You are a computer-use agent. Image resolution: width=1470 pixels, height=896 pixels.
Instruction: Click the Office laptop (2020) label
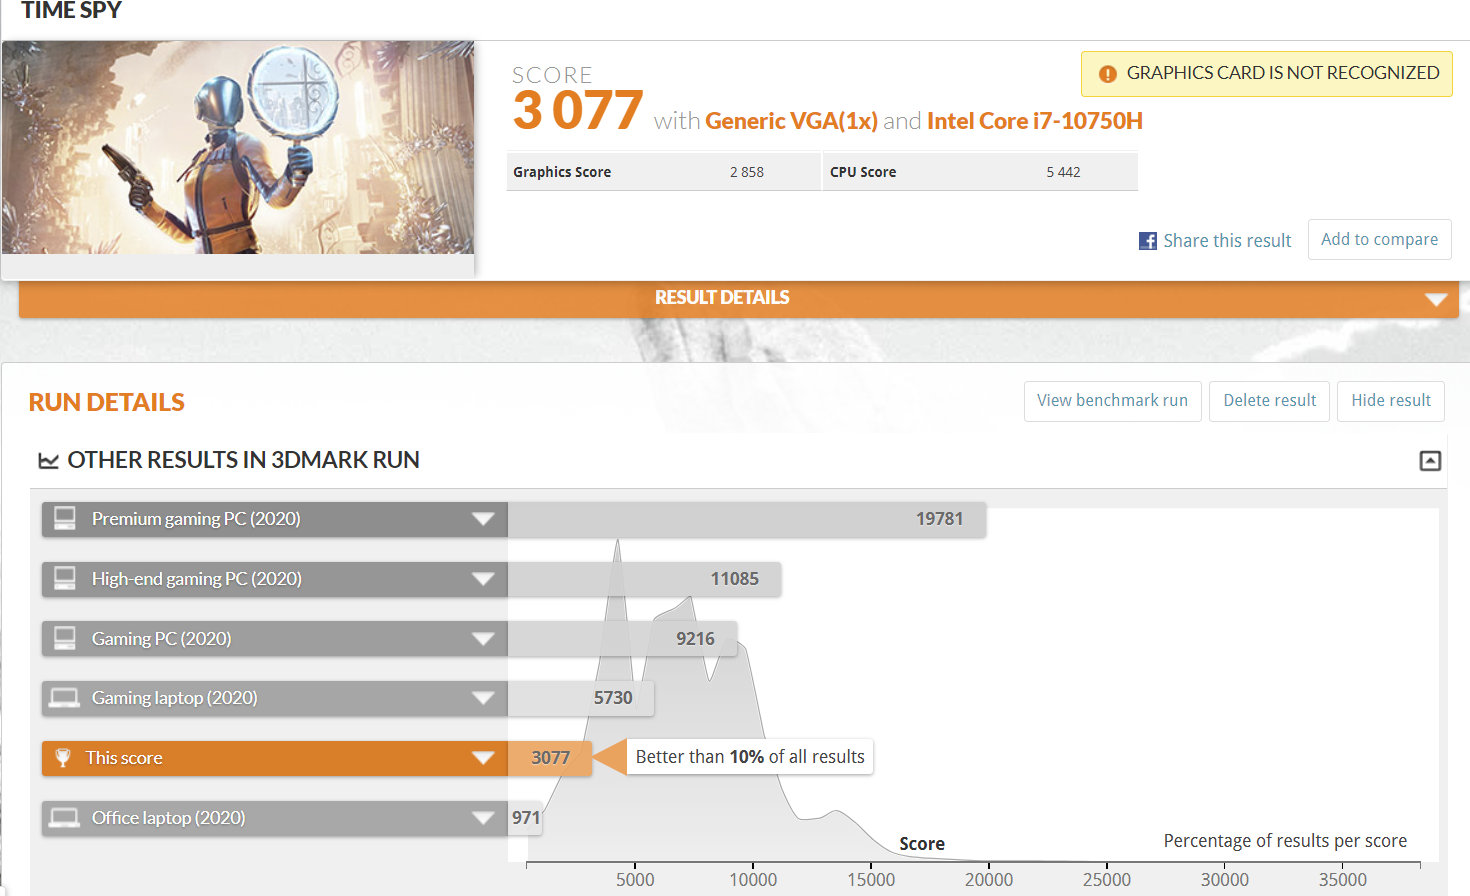(169, 818)
